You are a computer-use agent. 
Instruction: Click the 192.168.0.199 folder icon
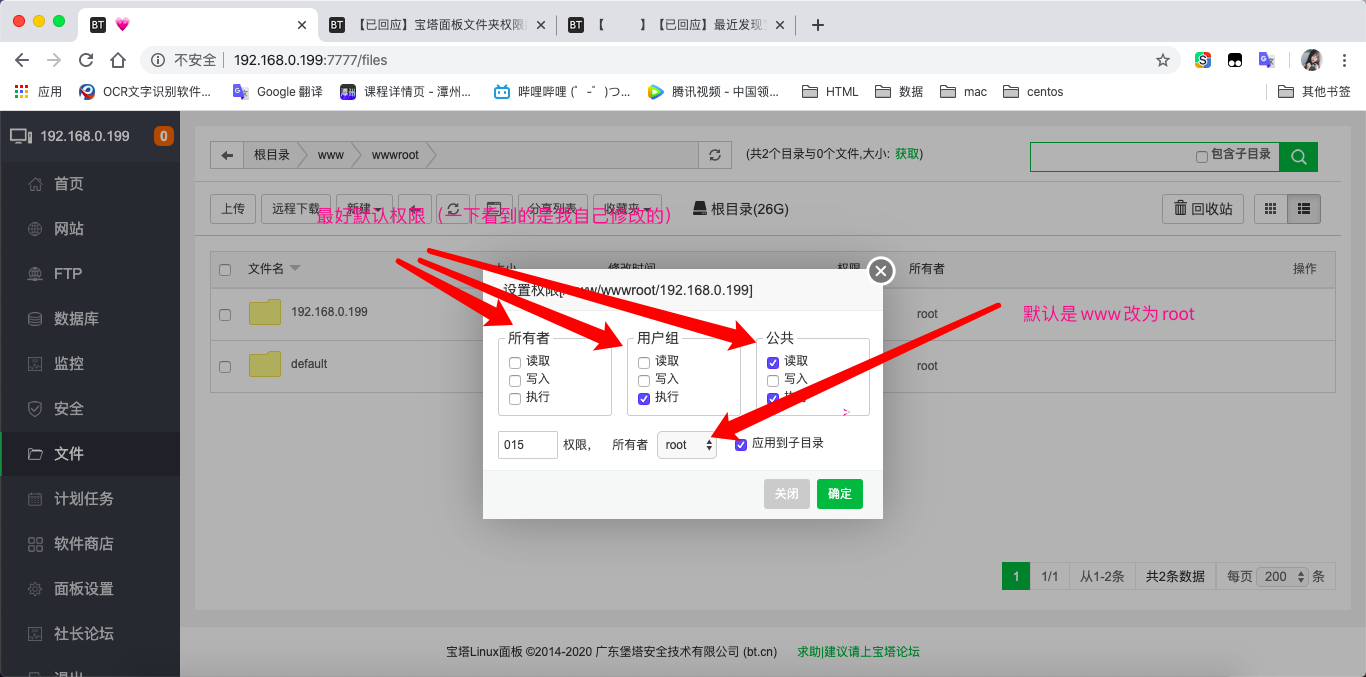coord(265,312)
